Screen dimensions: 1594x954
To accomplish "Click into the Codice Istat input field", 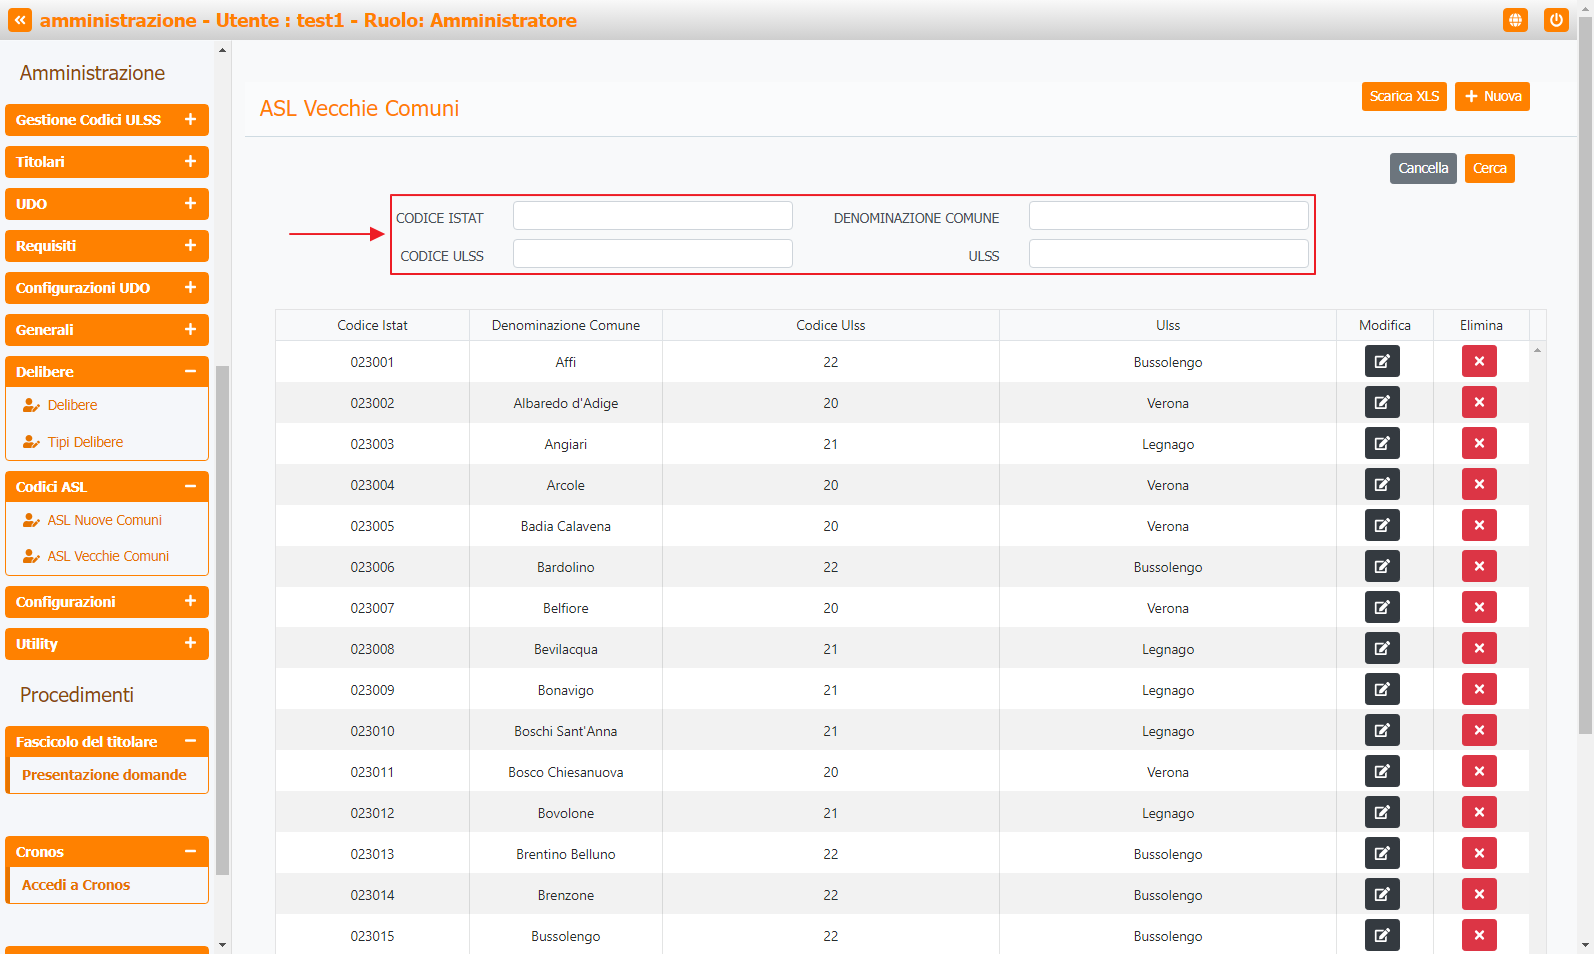I will coord(652,216).
